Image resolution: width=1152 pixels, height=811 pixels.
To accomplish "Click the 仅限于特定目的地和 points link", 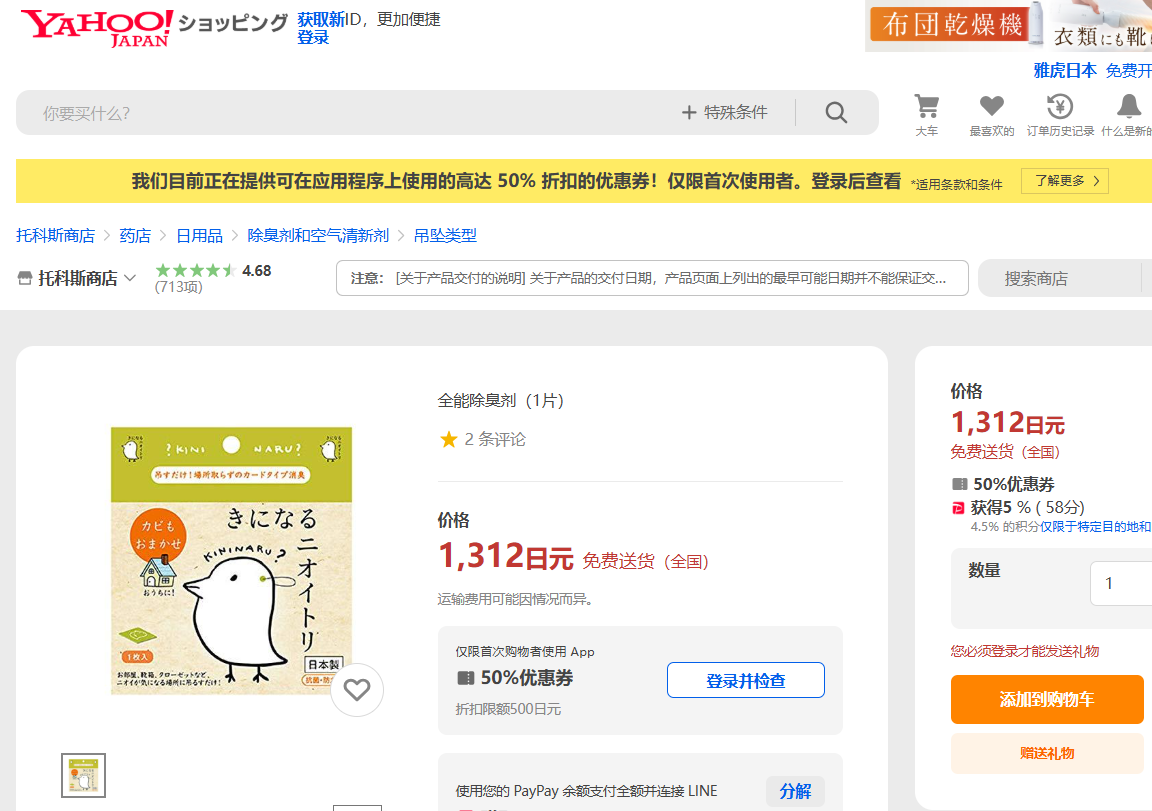I will (1095, 527).
